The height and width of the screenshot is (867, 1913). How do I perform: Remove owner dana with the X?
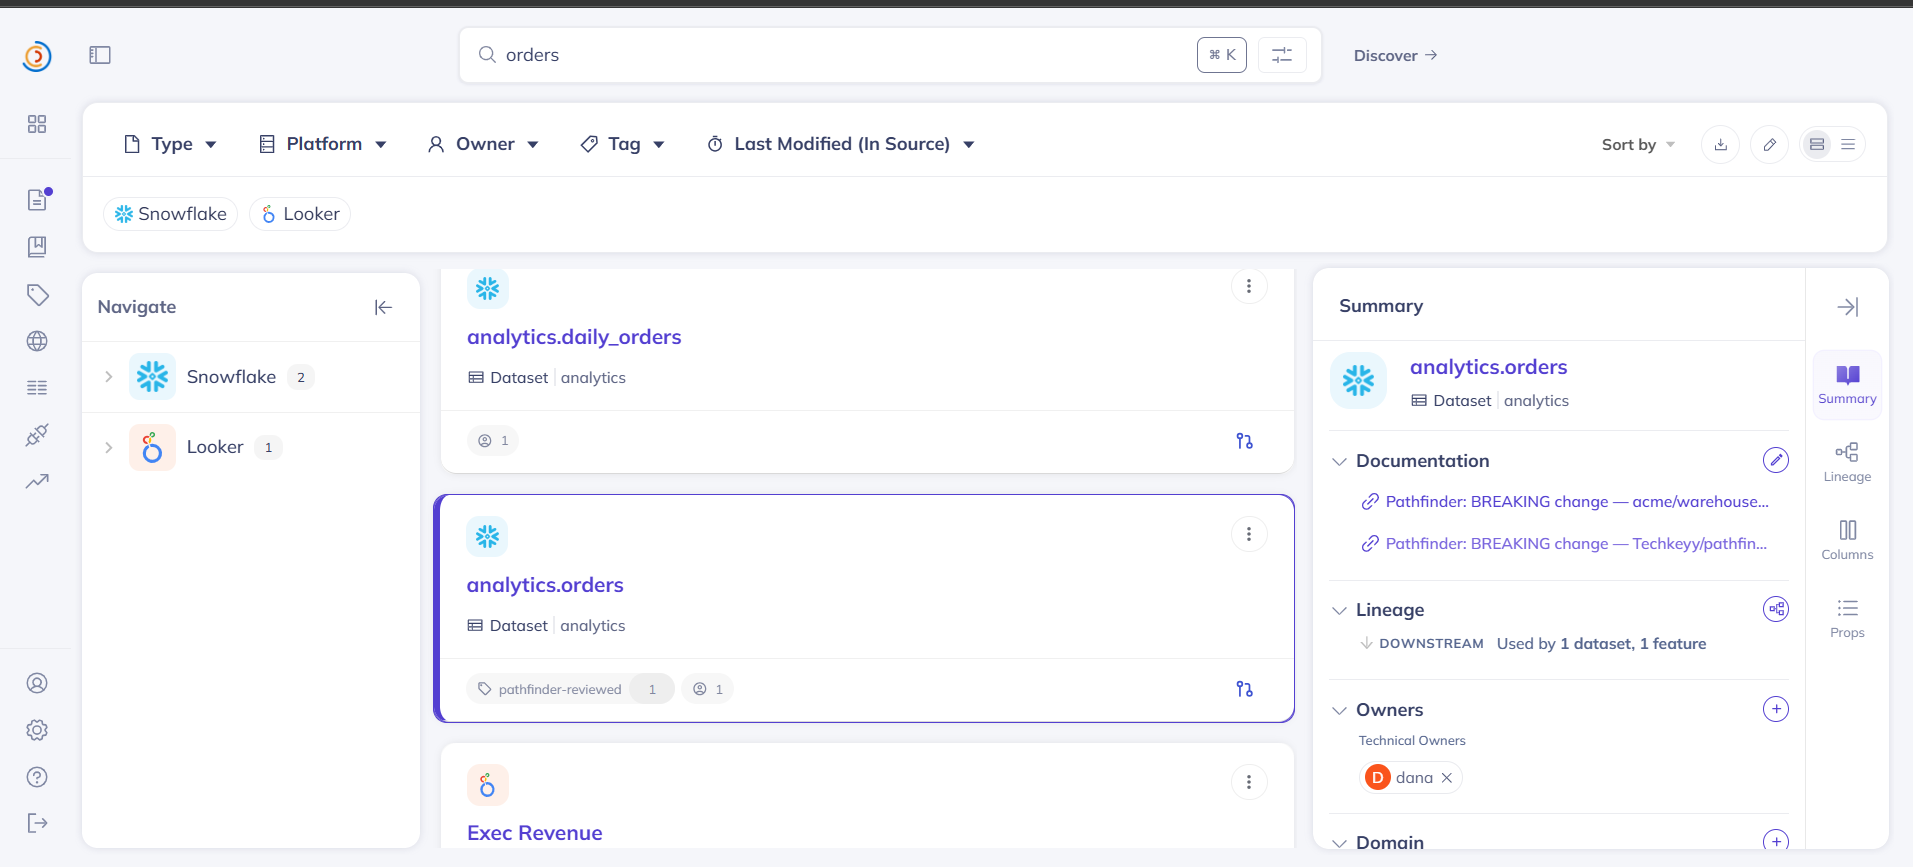point(1447,778)
